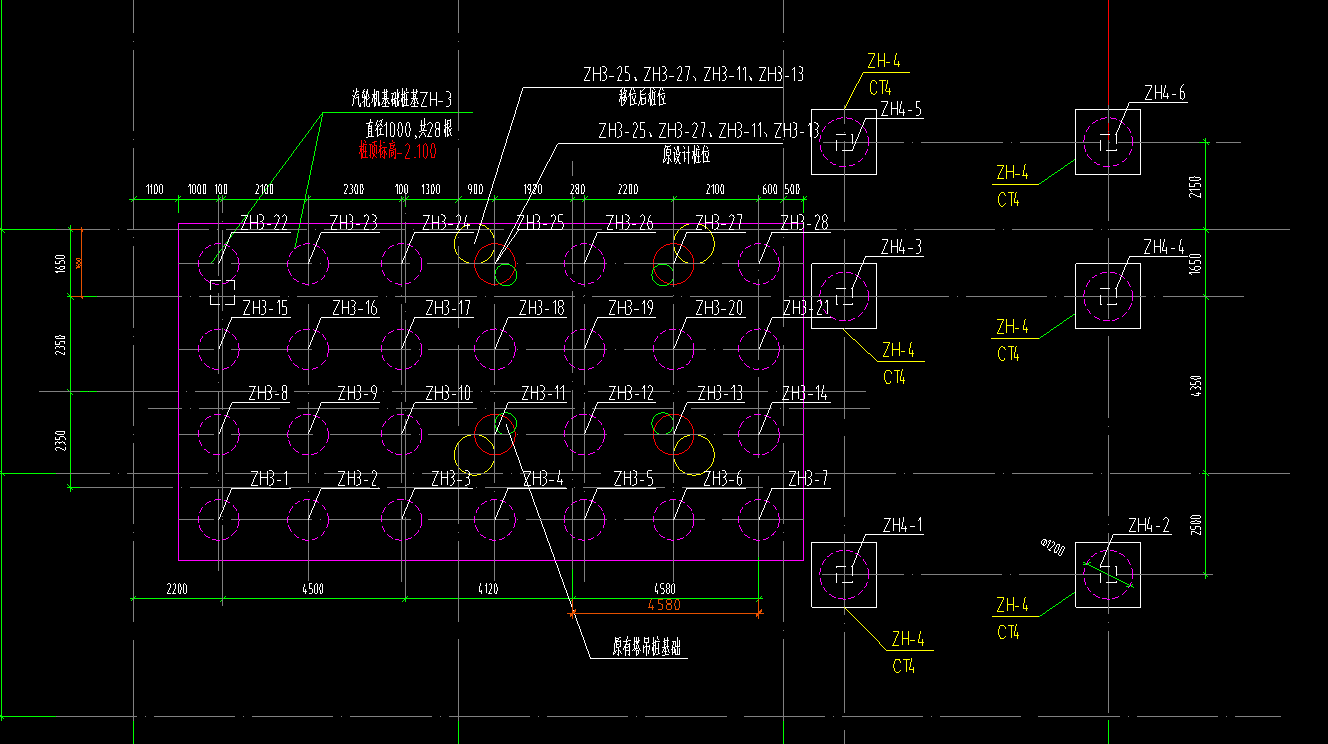Select pile label ZH3-17

point(448,308)
